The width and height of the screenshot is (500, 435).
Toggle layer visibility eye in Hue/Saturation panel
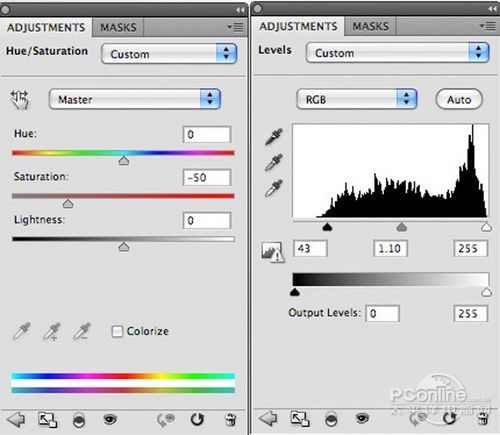(x=110, y=419)
